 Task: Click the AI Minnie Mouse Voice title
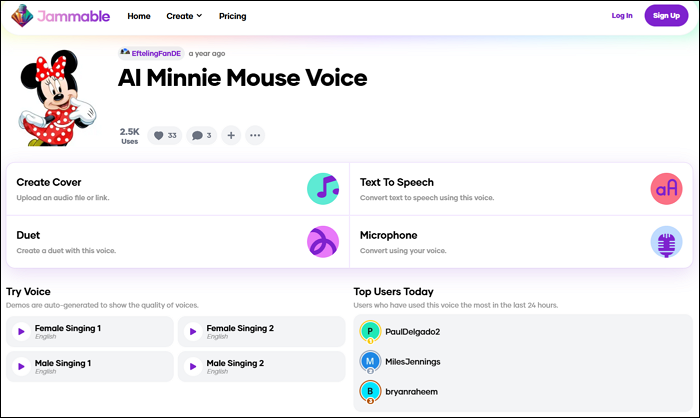click(242, 78)
